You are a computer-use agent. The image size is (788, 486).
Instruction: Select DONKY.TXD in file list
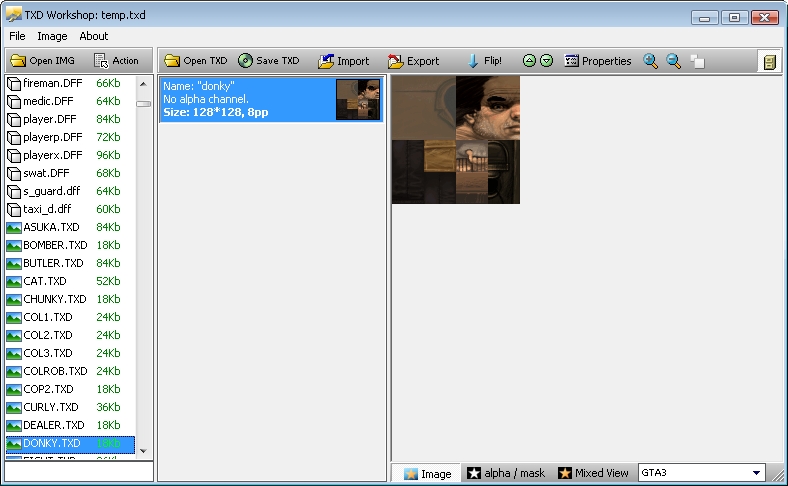pos(70,443)
